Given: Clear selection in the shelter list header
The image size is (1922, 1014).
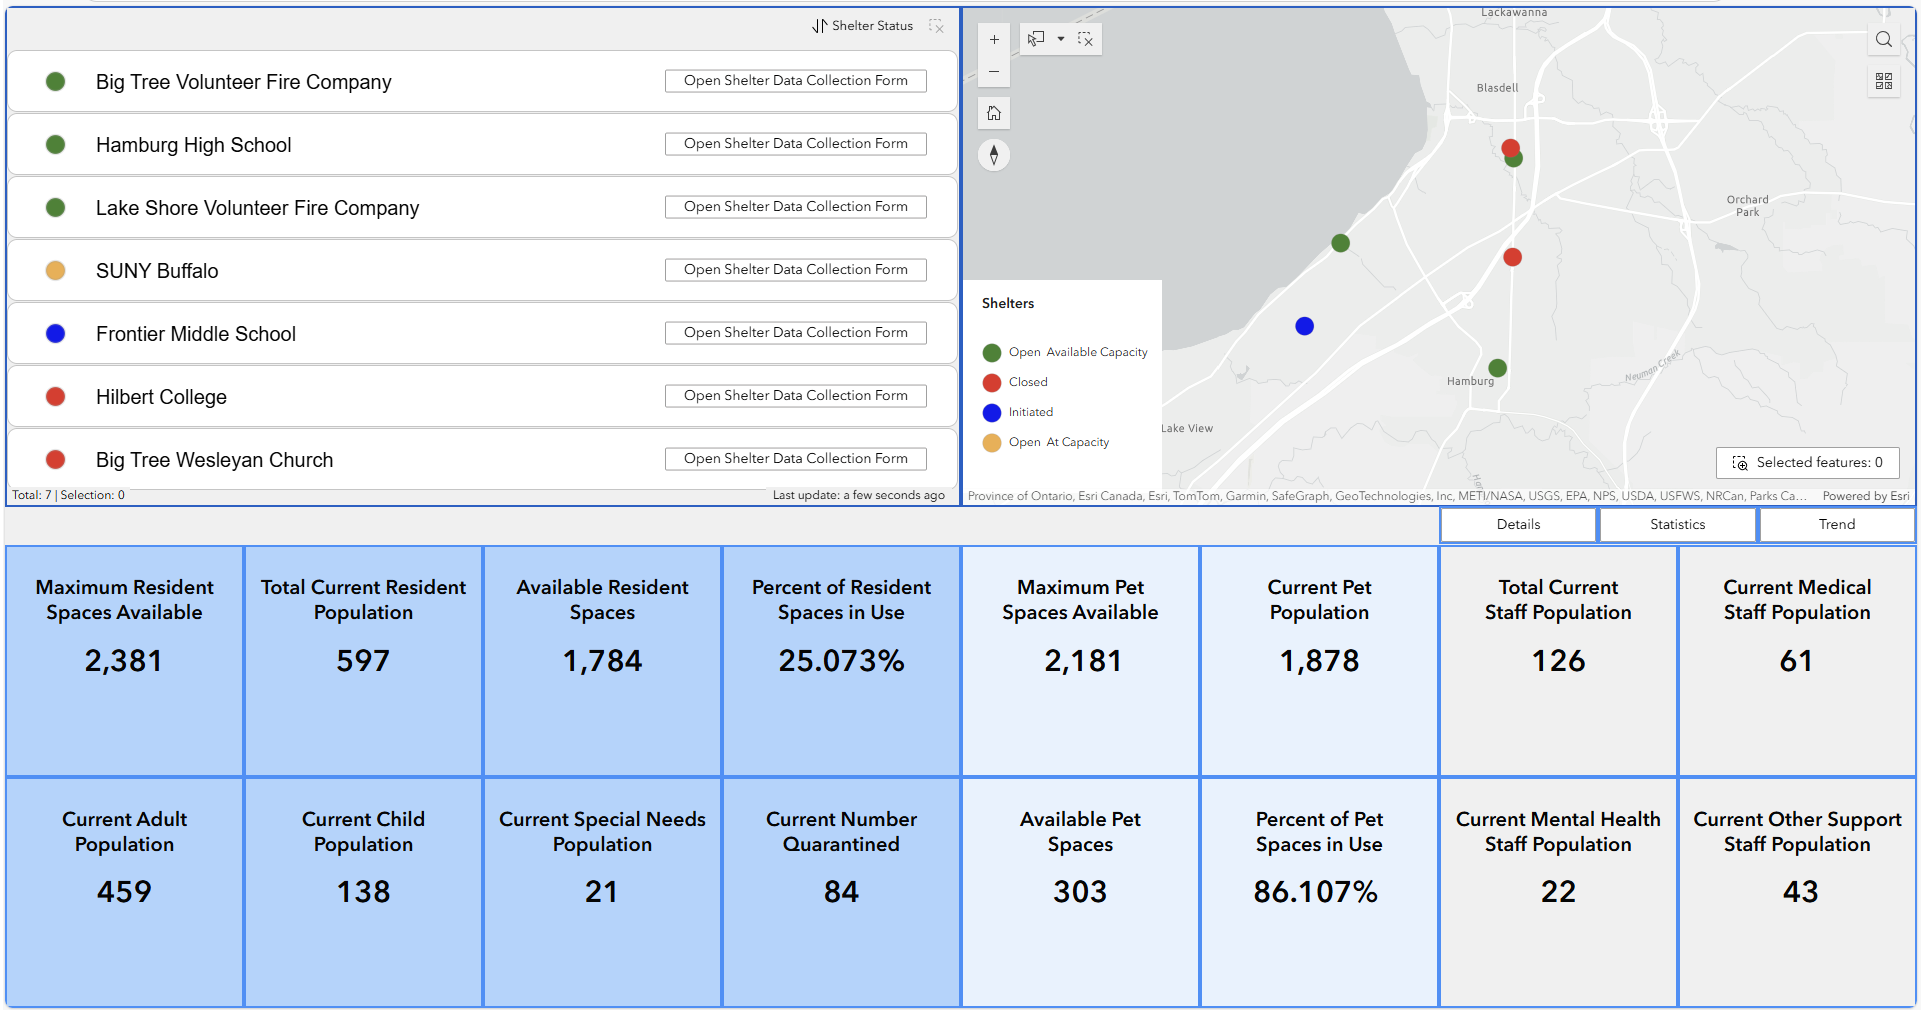Looking at the screenshot, I should coord(937,27).
